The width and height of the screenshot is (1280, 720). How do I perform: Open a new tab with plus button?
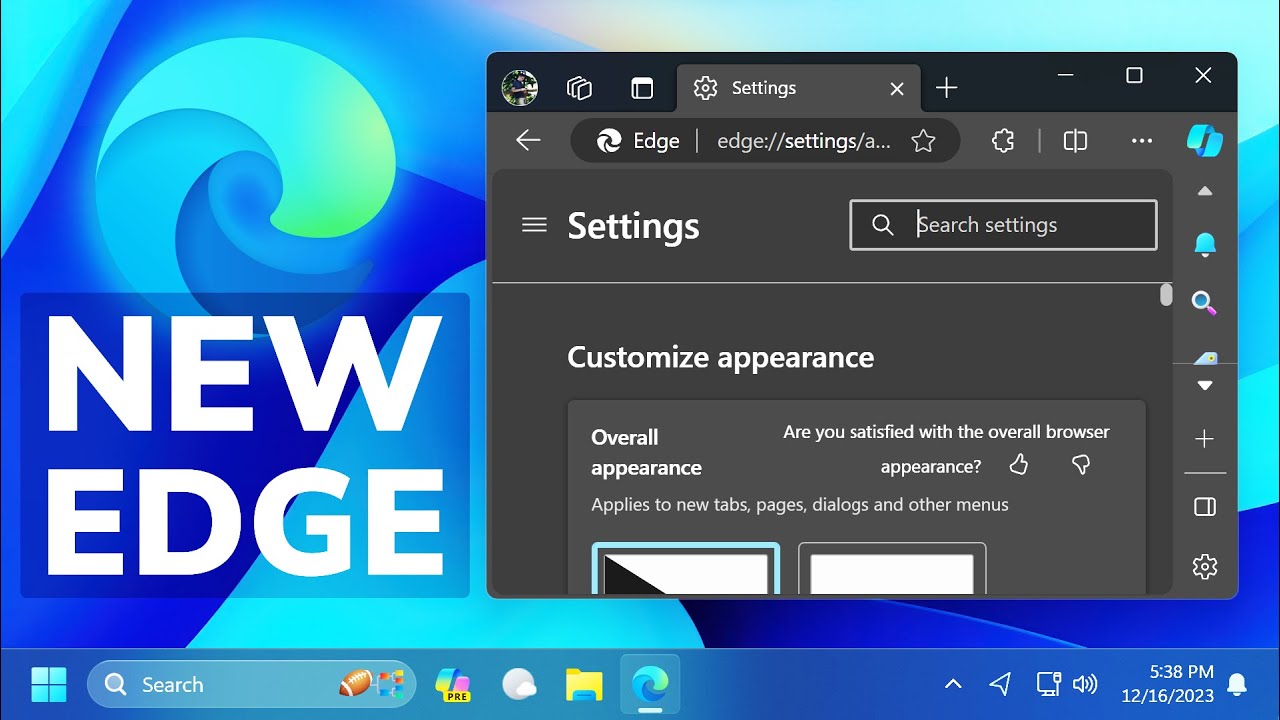(946, 88)
